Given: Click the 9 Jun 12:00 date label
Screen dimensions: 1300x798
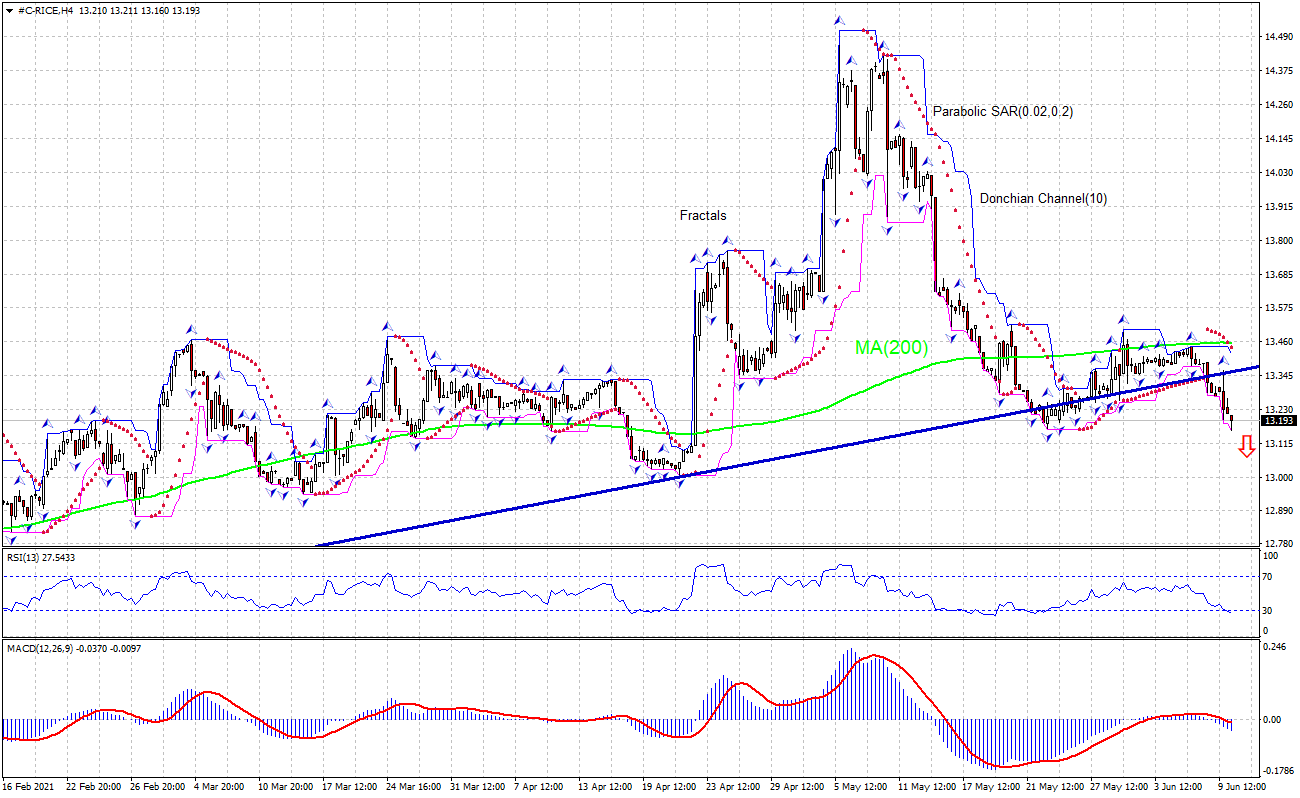Looking at the screenshot, I should tap(1239, 787).
